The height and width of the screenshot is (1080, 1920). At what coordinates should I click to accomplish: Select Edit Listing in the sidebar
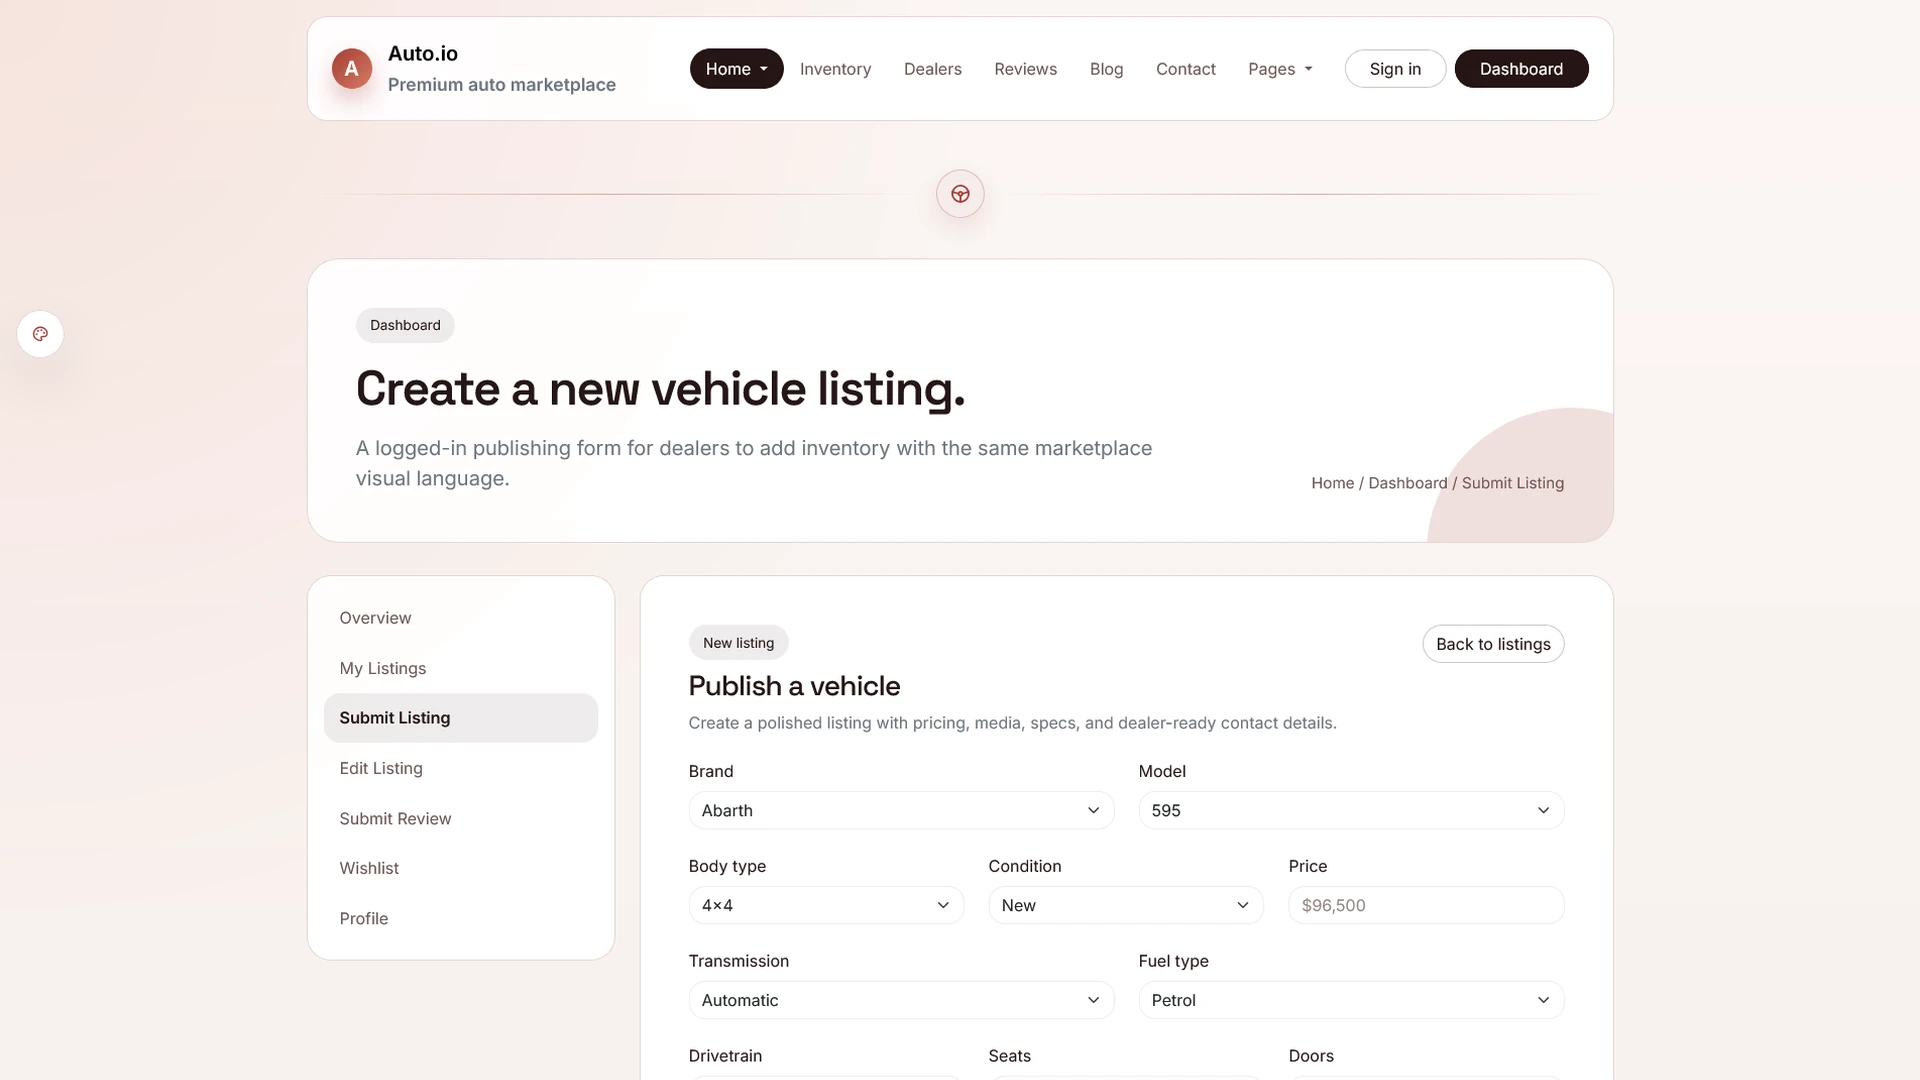tap(461, 768)
